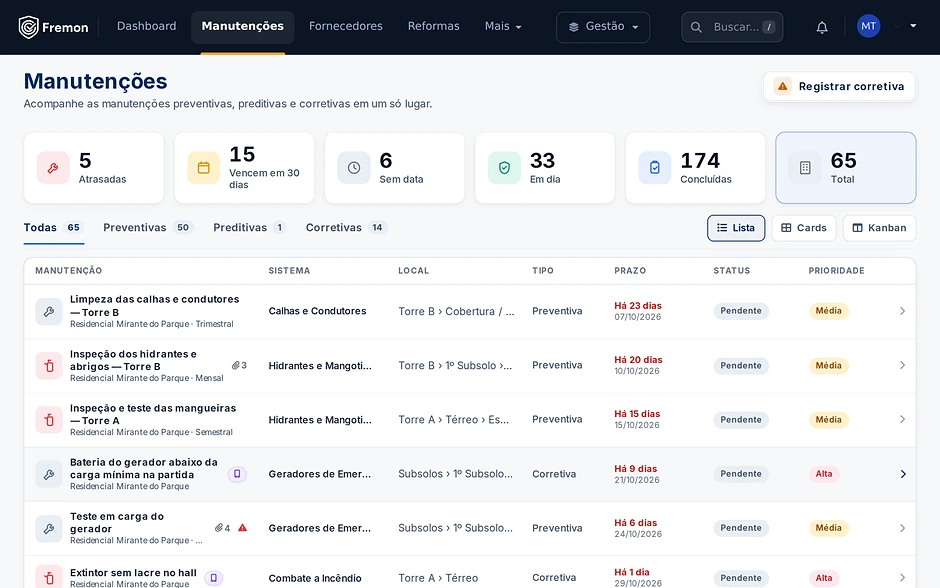Click the layers icon in Gestão button

click(x=573, y=27)
